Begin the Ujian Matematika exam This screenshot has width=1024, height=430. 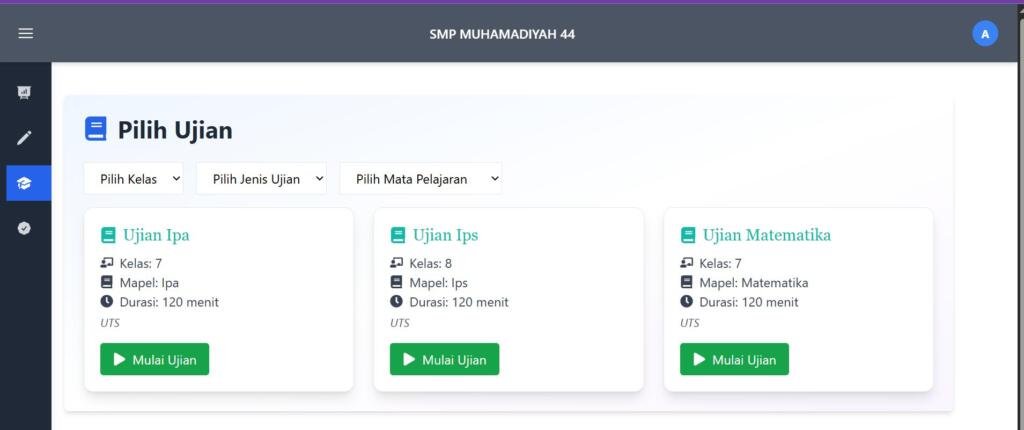(735, 360)
